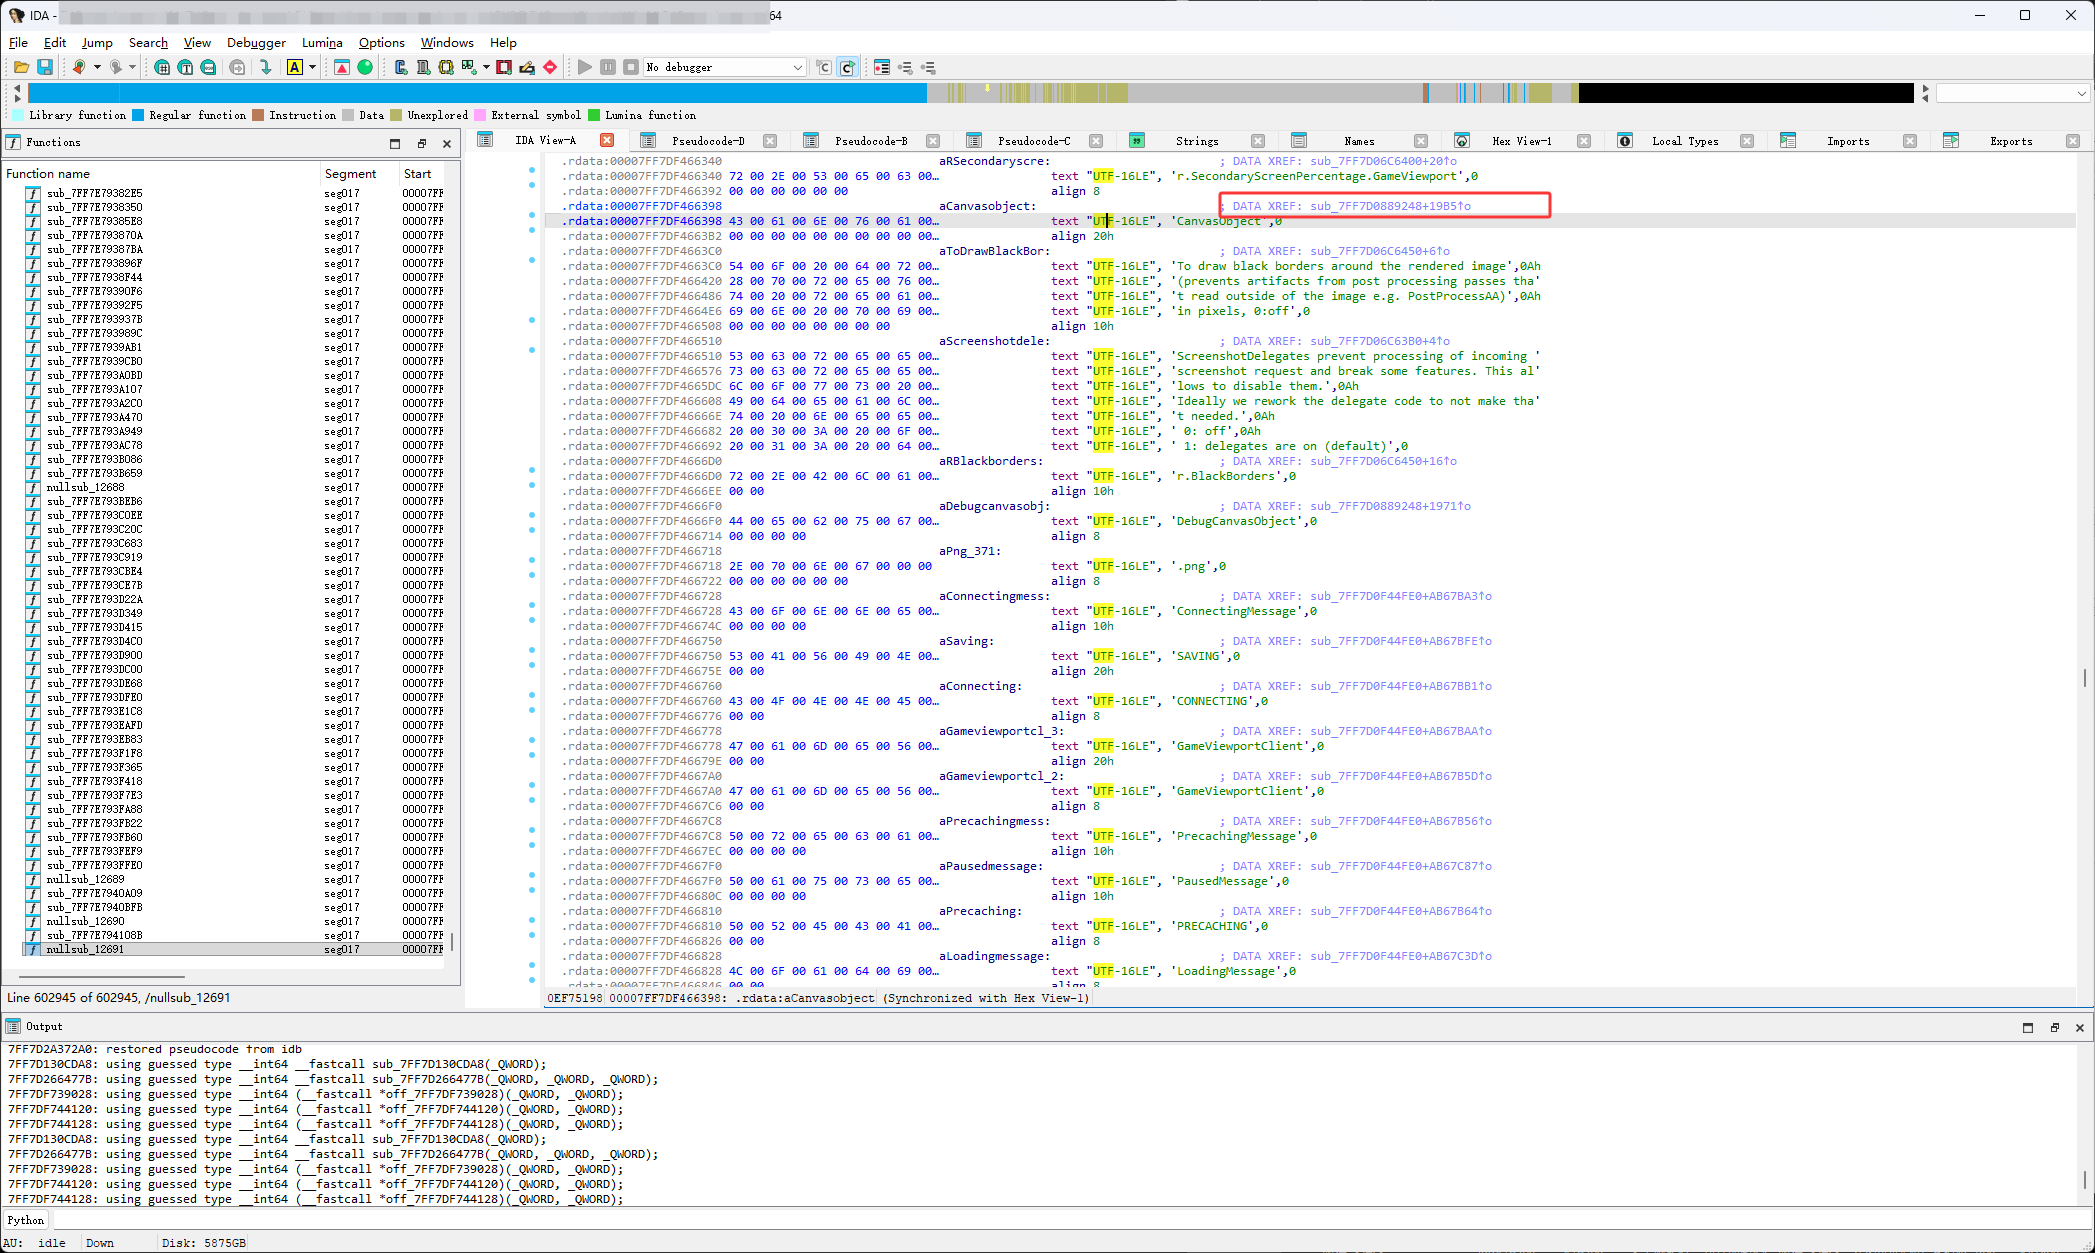The height and width of the screenshot is (1253, 2095).
Task: Click the yellow letter A text icon
Action: tap(295, 67)
